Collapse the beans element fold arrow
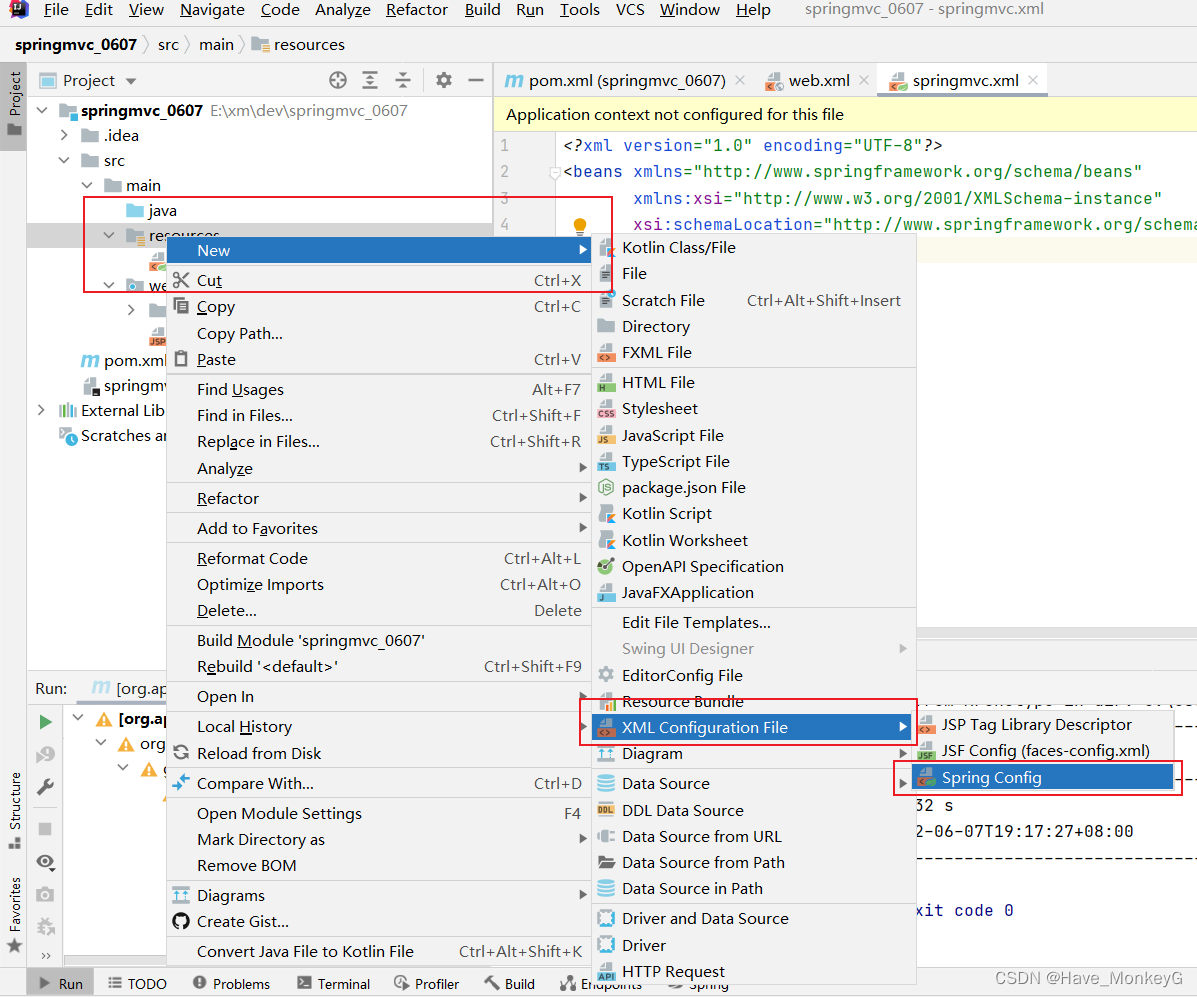 556,170
